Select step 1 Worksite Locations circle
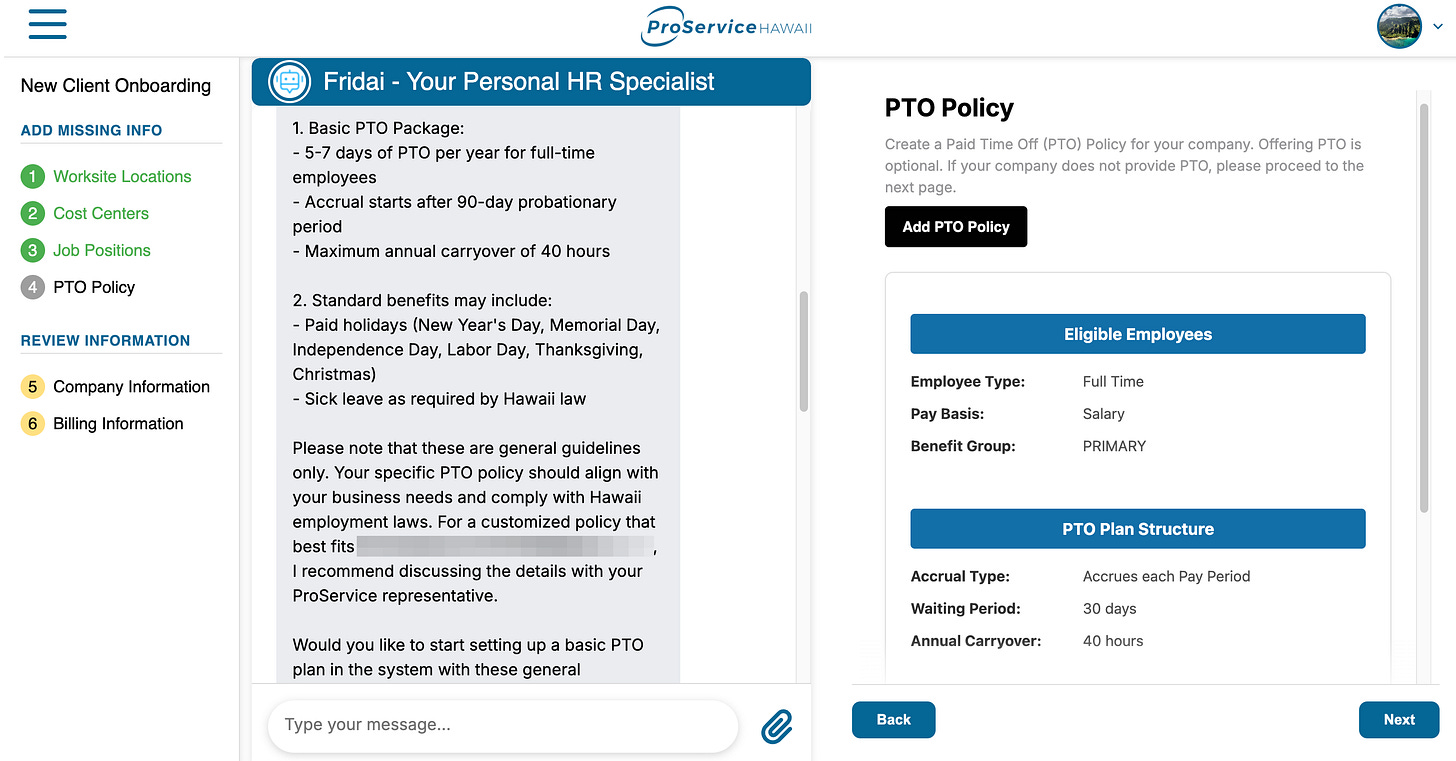Viewport: 1456px width, 761px height. pos(33,177)
